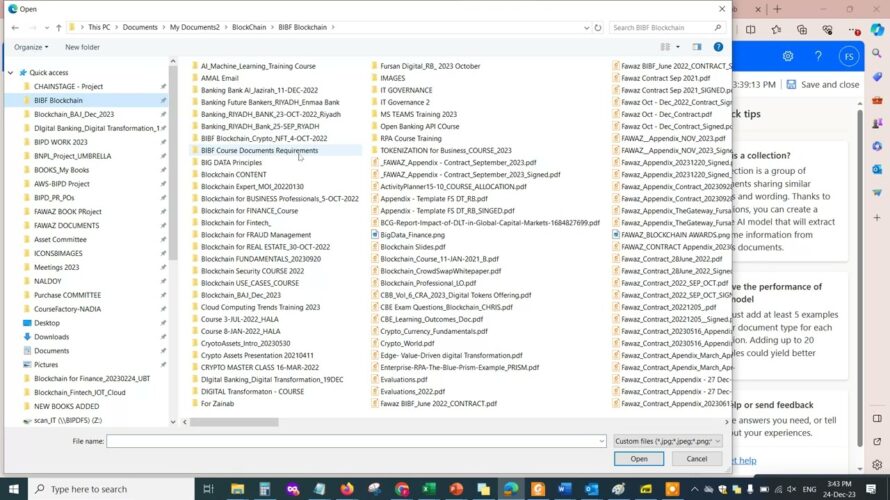Toggle the preview pane icon

coord(696,47)
